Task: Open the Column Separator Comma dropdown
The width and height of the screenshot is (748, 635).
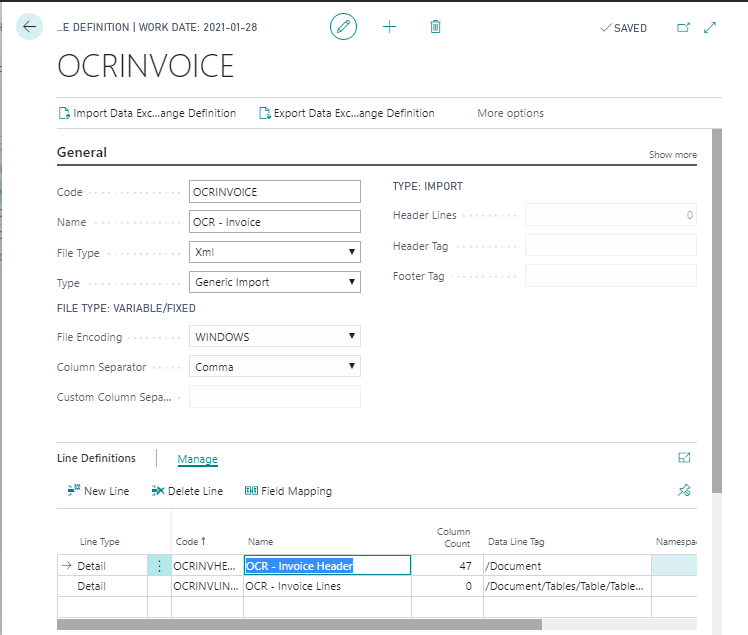Action: [275, 366]
